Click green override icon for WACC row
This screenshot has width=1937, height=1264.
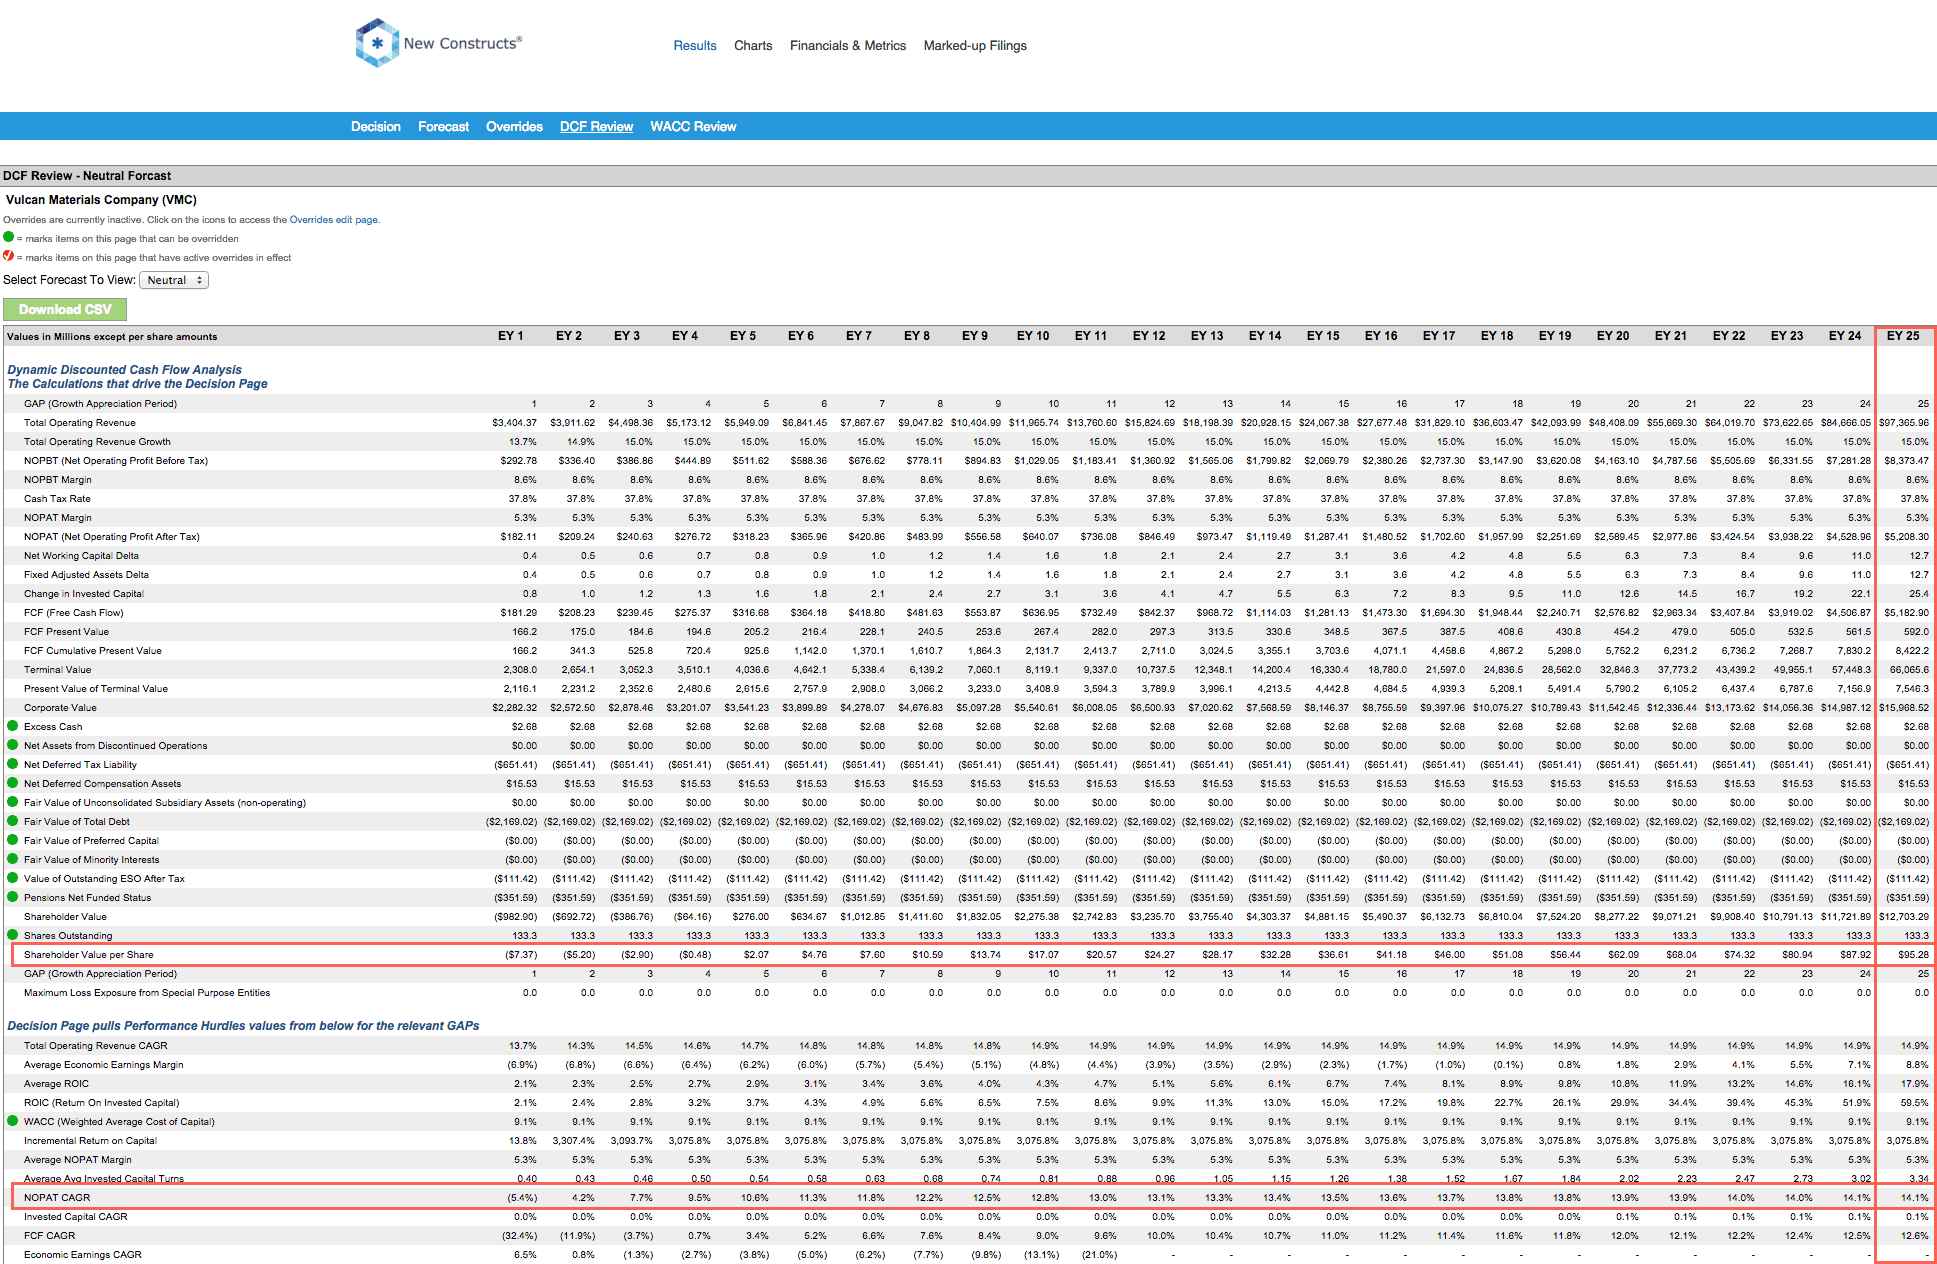pyautogui.click(x=13, y=1121)
